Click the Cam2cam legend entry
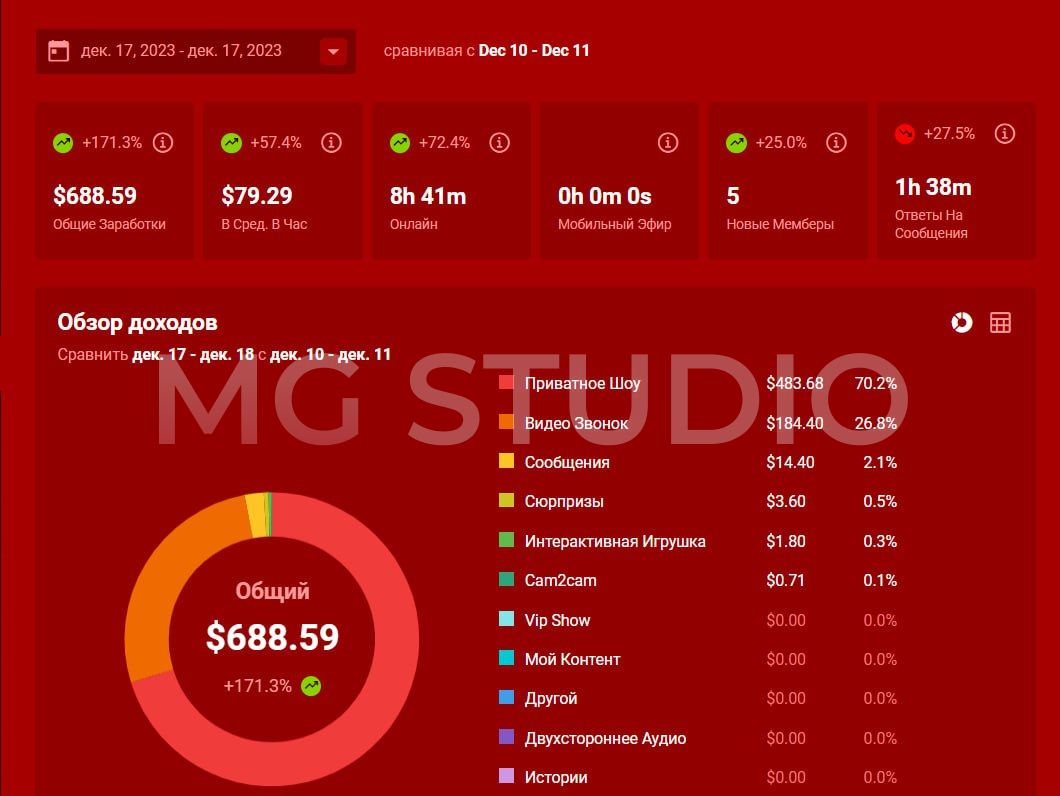The image size is (1060, 796). tap(560, 581)
